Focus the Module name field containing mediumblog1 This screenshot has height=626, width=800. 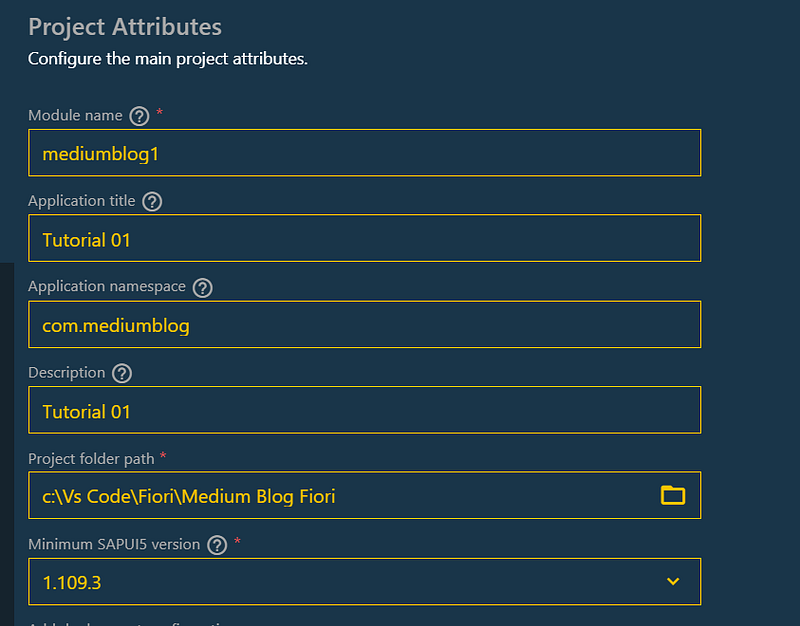[x=364, y=152]
